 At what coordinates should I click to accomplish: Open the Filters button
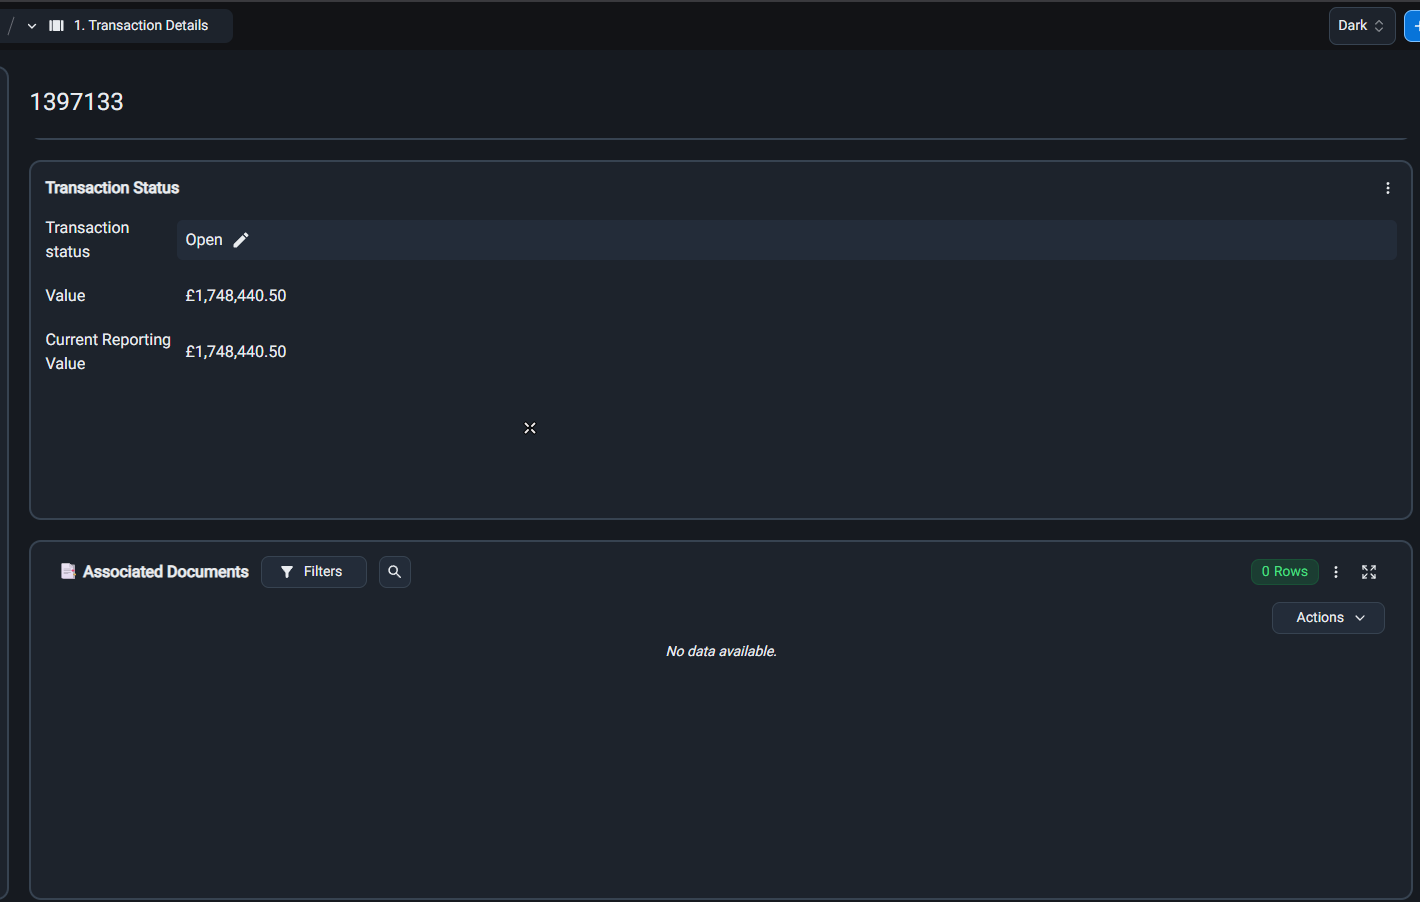click(x=314, y=572)
